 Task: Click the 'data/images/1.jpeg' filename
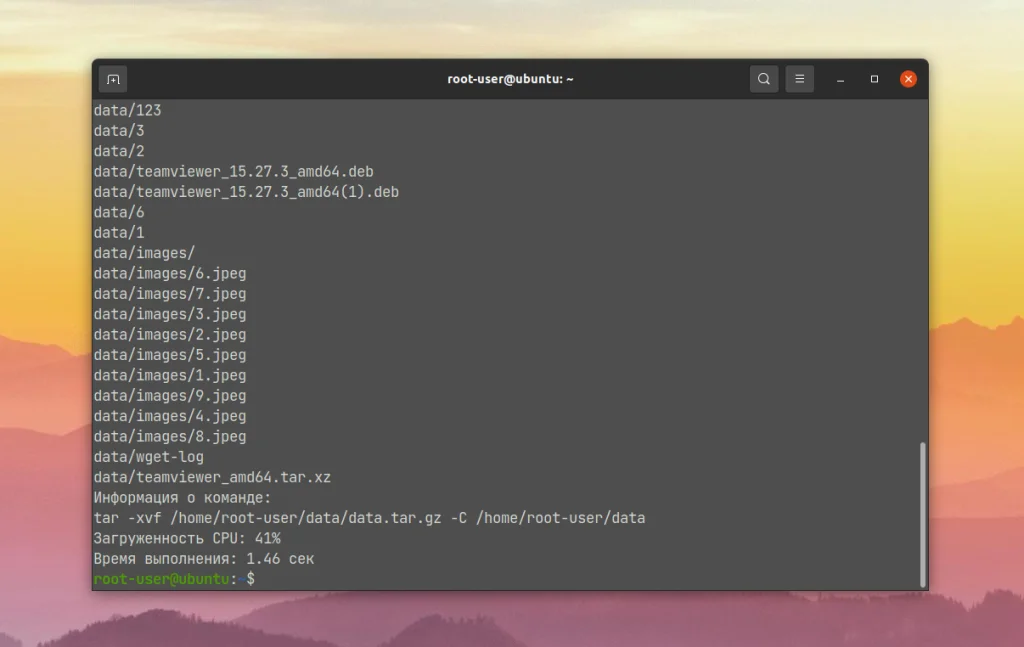171,375
